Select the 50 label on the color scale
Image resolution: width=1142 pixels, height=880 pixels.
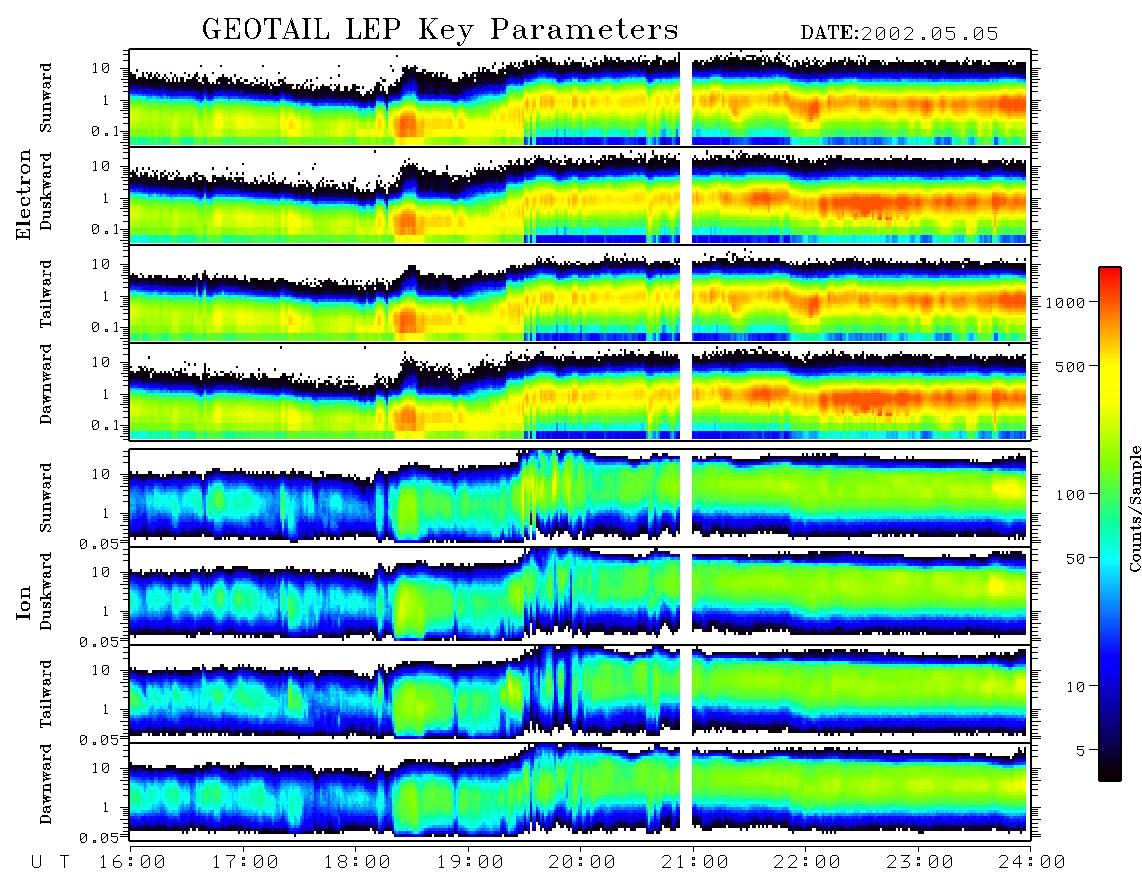(1075, 559)
